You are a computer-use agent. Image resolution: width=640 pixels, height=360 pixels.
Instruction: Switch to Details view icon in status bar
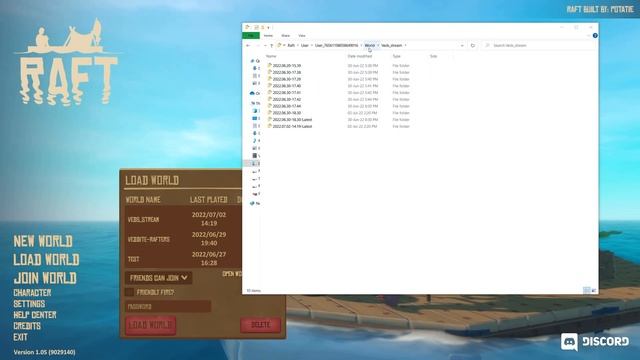coord(587,290)
